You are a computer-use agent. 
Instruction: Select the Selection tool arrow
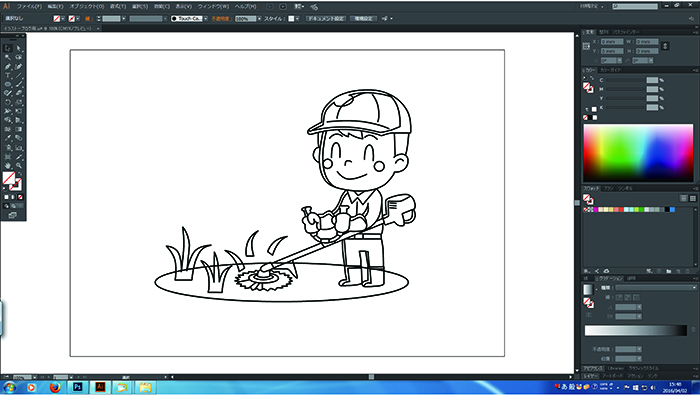8,48
